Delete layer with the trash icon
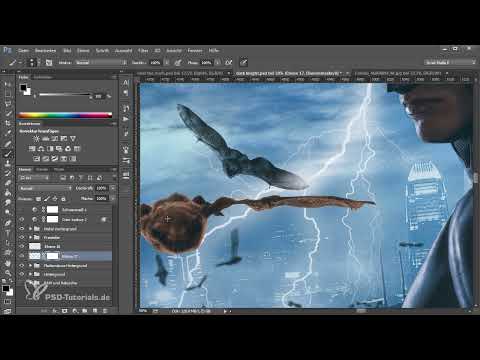This screenshot has height=360, width=480. (105, 311)
